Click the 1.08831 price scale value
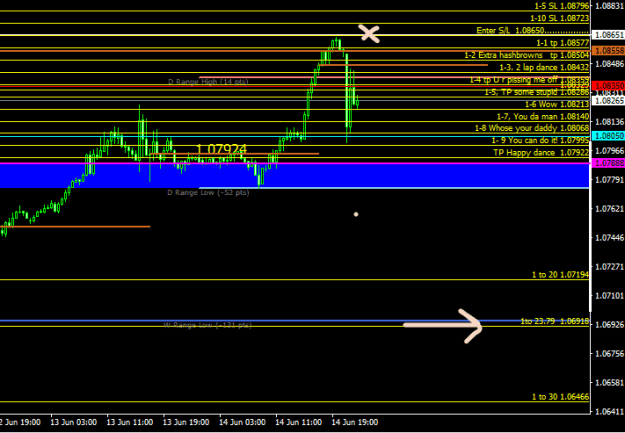The height and width of the screenshot is (433, 625). (x=609, y=6)
